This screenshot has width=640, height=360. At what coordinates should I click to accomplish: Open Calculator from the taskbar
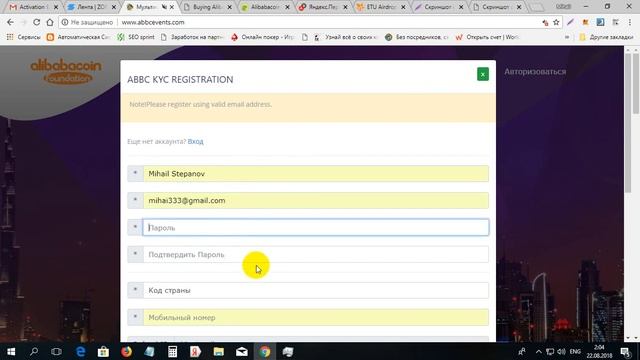pos(172,351)
